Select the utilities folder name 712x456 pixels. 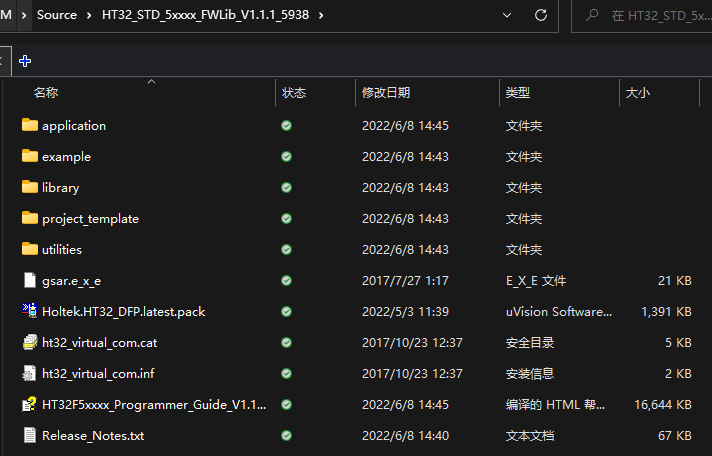coord(62,250)
